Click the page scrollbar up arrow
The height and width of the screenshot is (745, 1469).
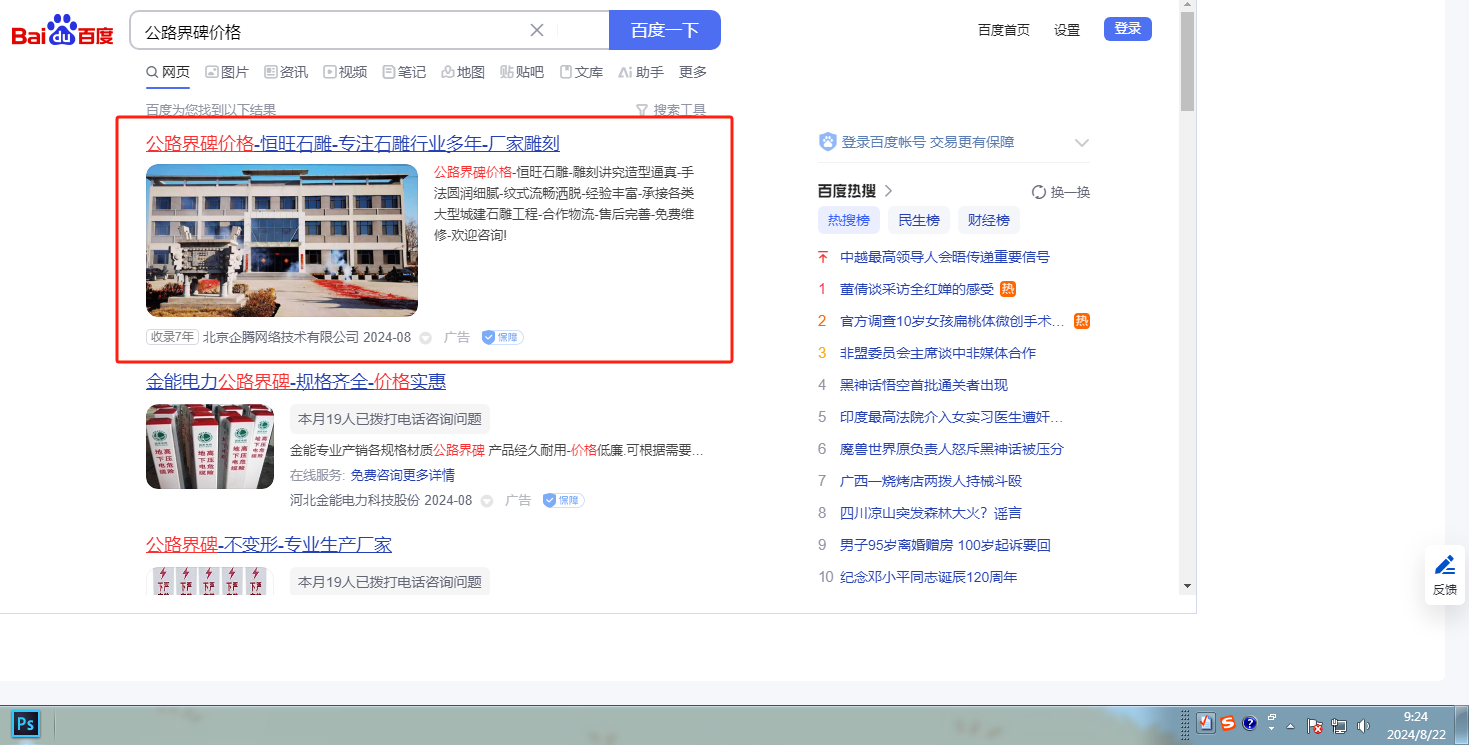point(1187,6)
